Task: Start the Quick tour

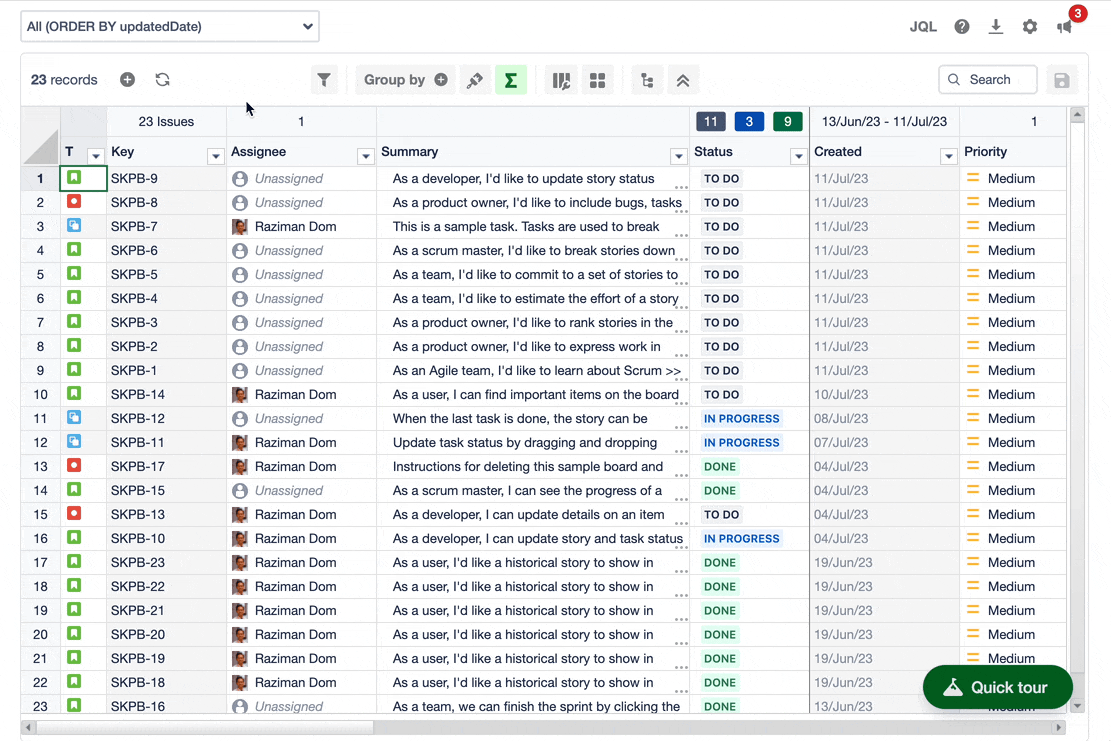Action: point(998,687)
